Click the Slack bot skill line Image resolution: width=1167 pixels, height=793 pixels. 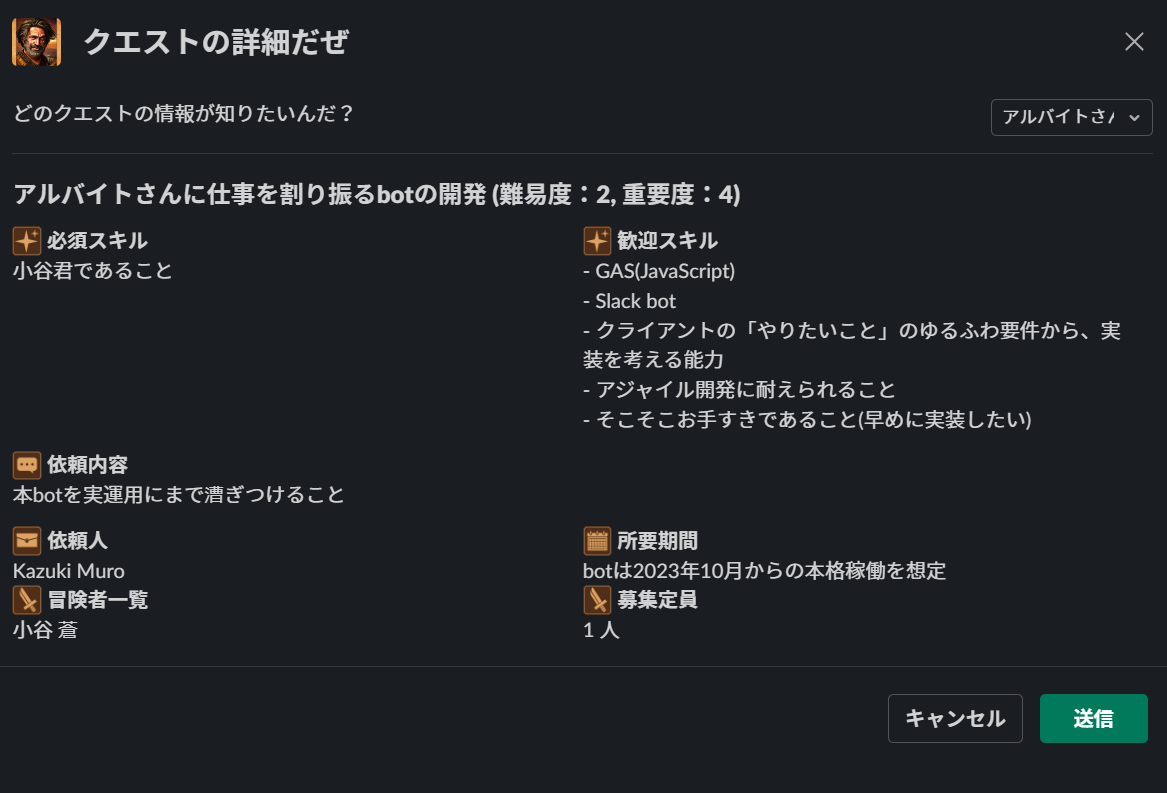click(630, 301)
